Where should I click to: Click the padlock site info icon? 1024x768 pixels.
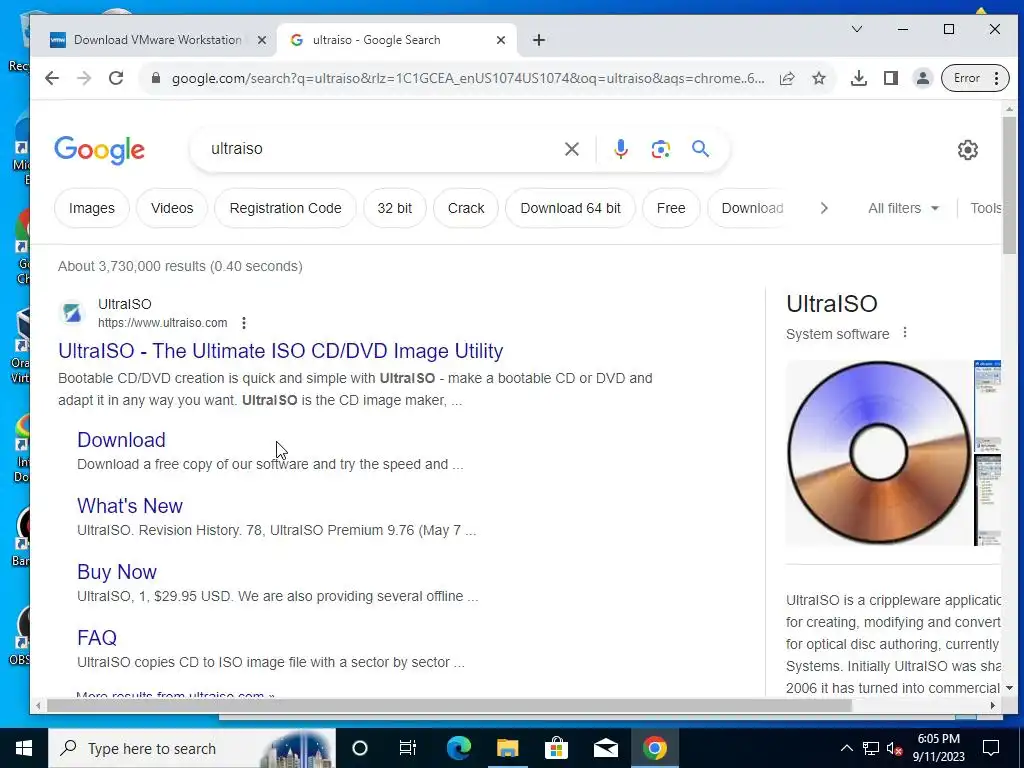155,78
